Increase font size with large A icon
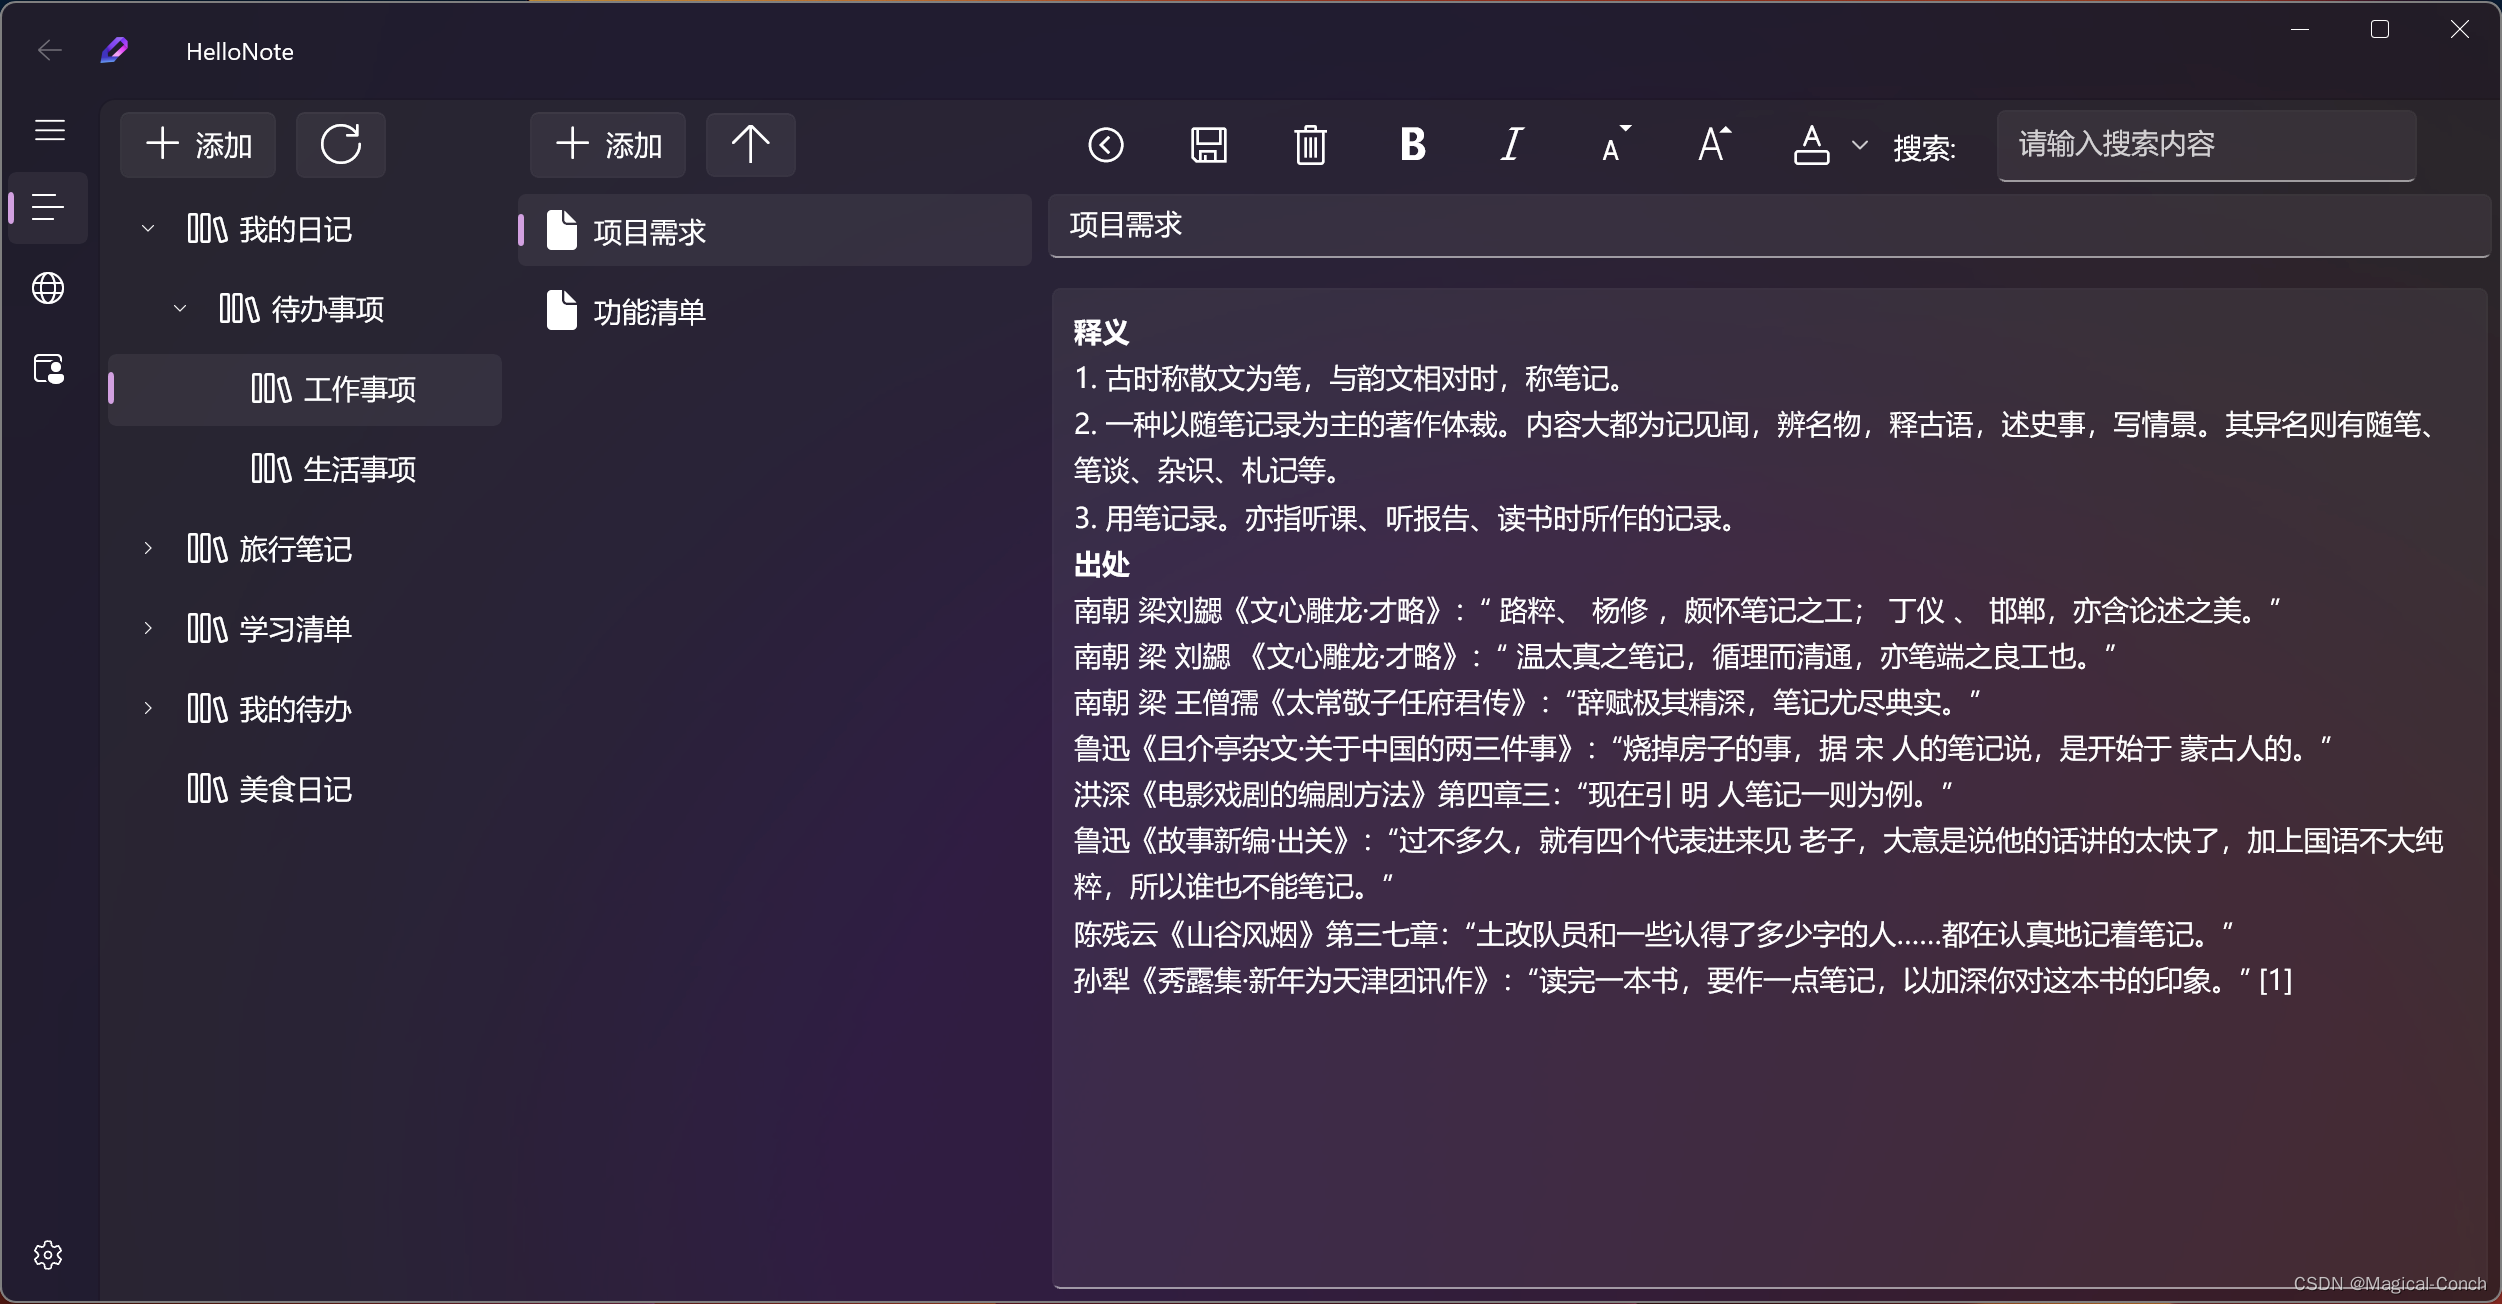The image size is (2502, 1304). coord(1714,145)
